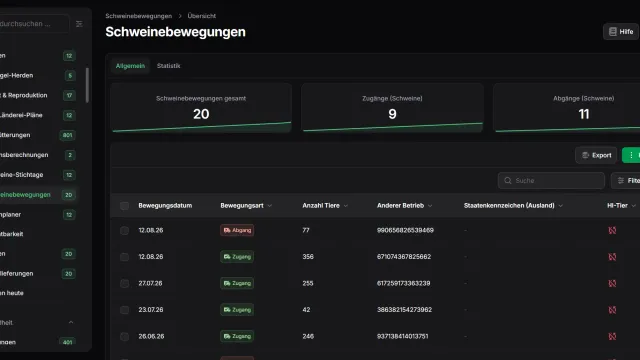The height and width of the screenshot is (360, 640).
Task: Click the sidebar scrollbar thumb
Action: pos(87,85)
